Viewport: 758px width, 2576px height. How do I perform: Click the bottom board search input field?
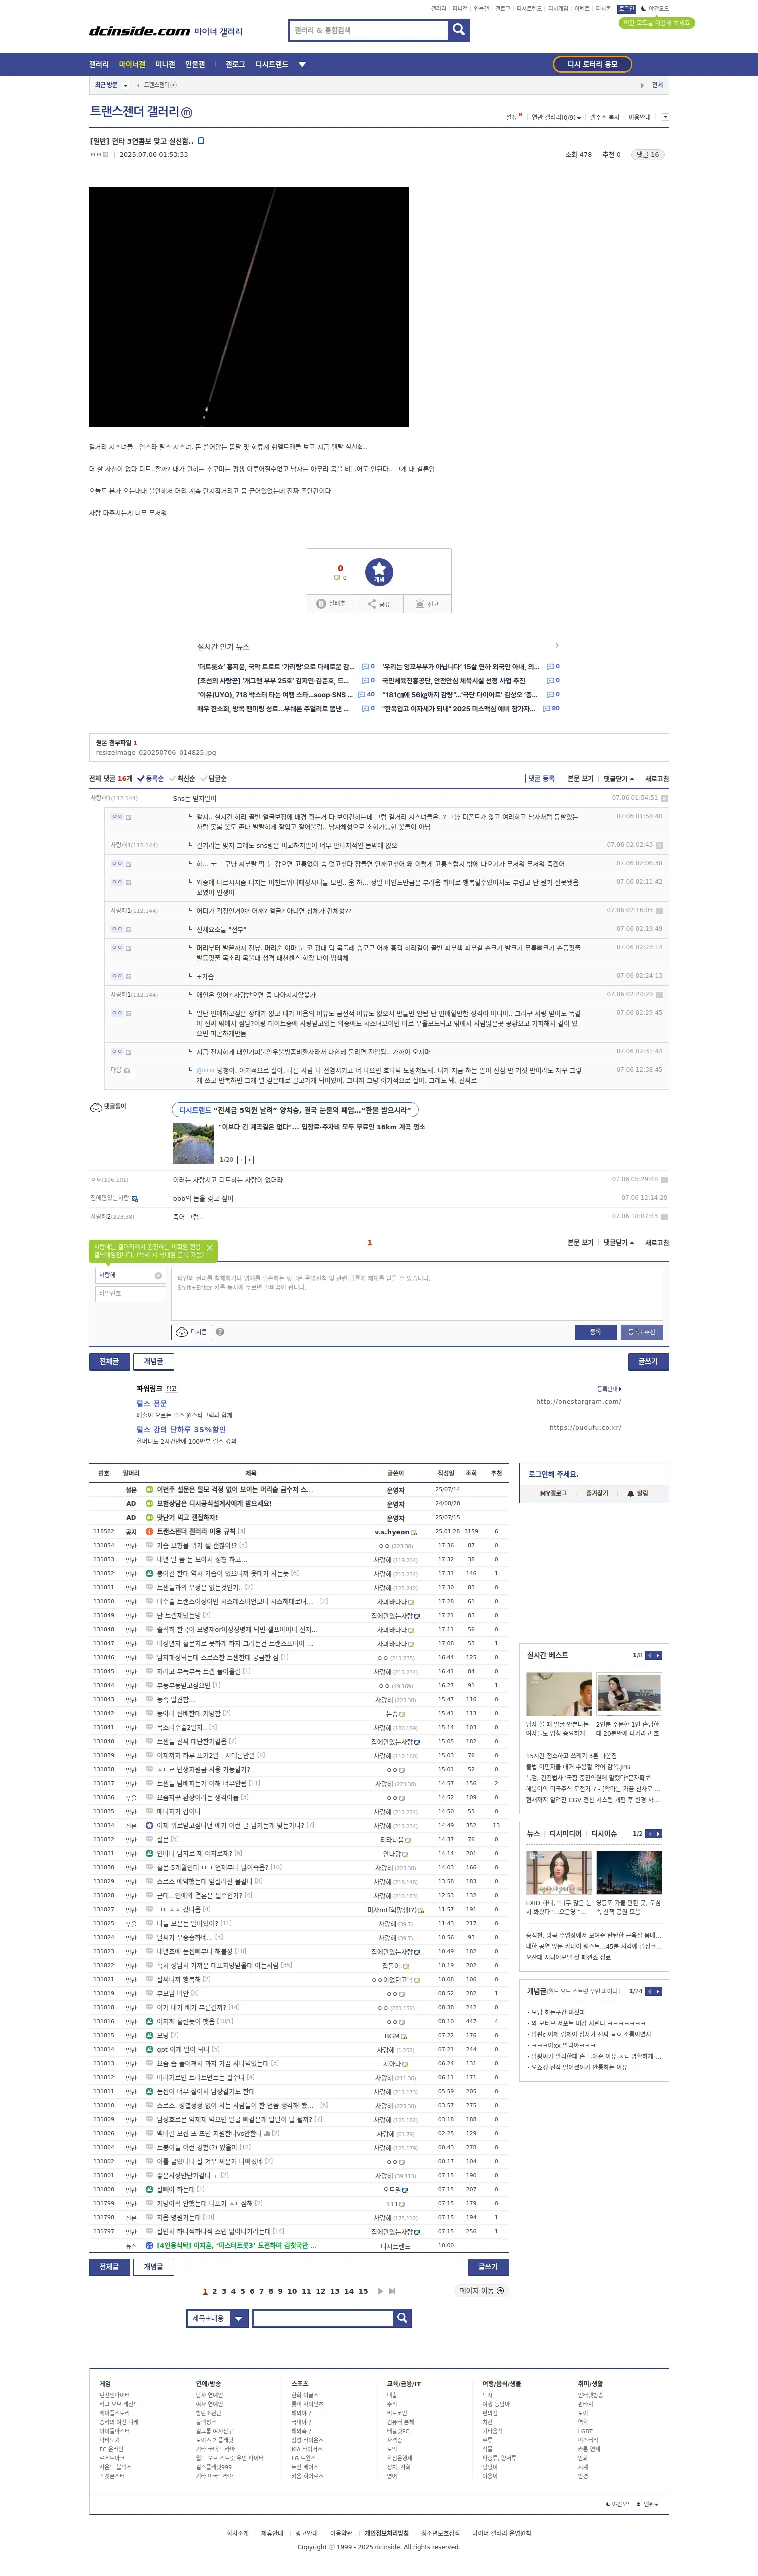click(x=322, y=2318)
